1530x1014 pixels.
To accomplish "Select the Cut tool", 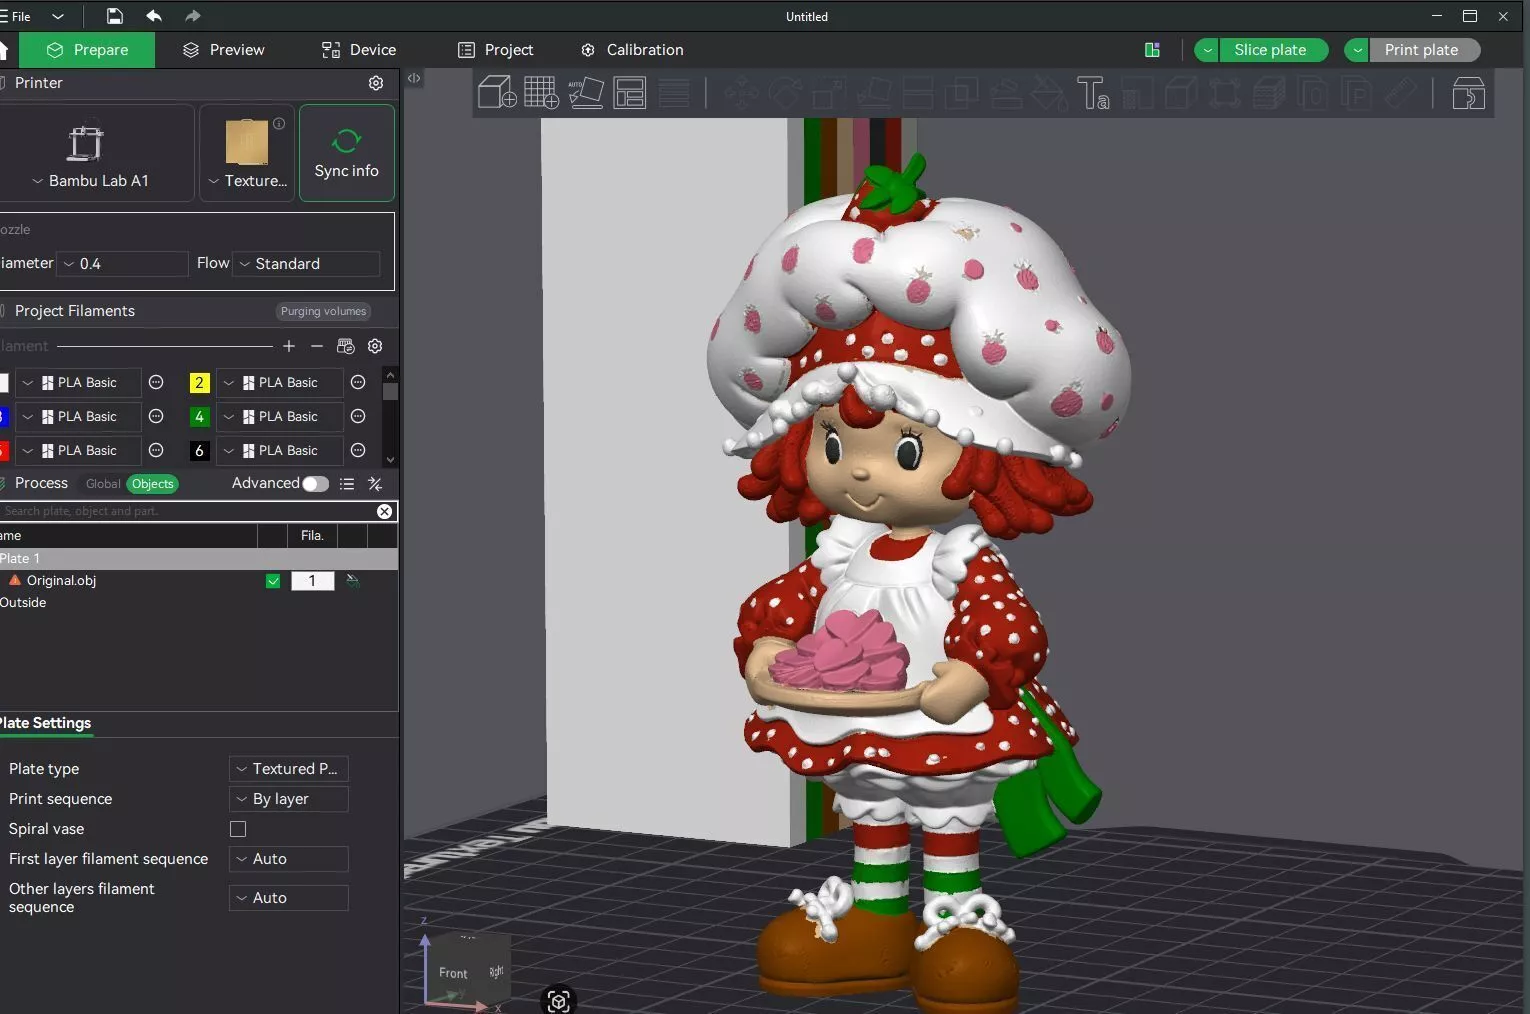I will [x=917, y=94].
